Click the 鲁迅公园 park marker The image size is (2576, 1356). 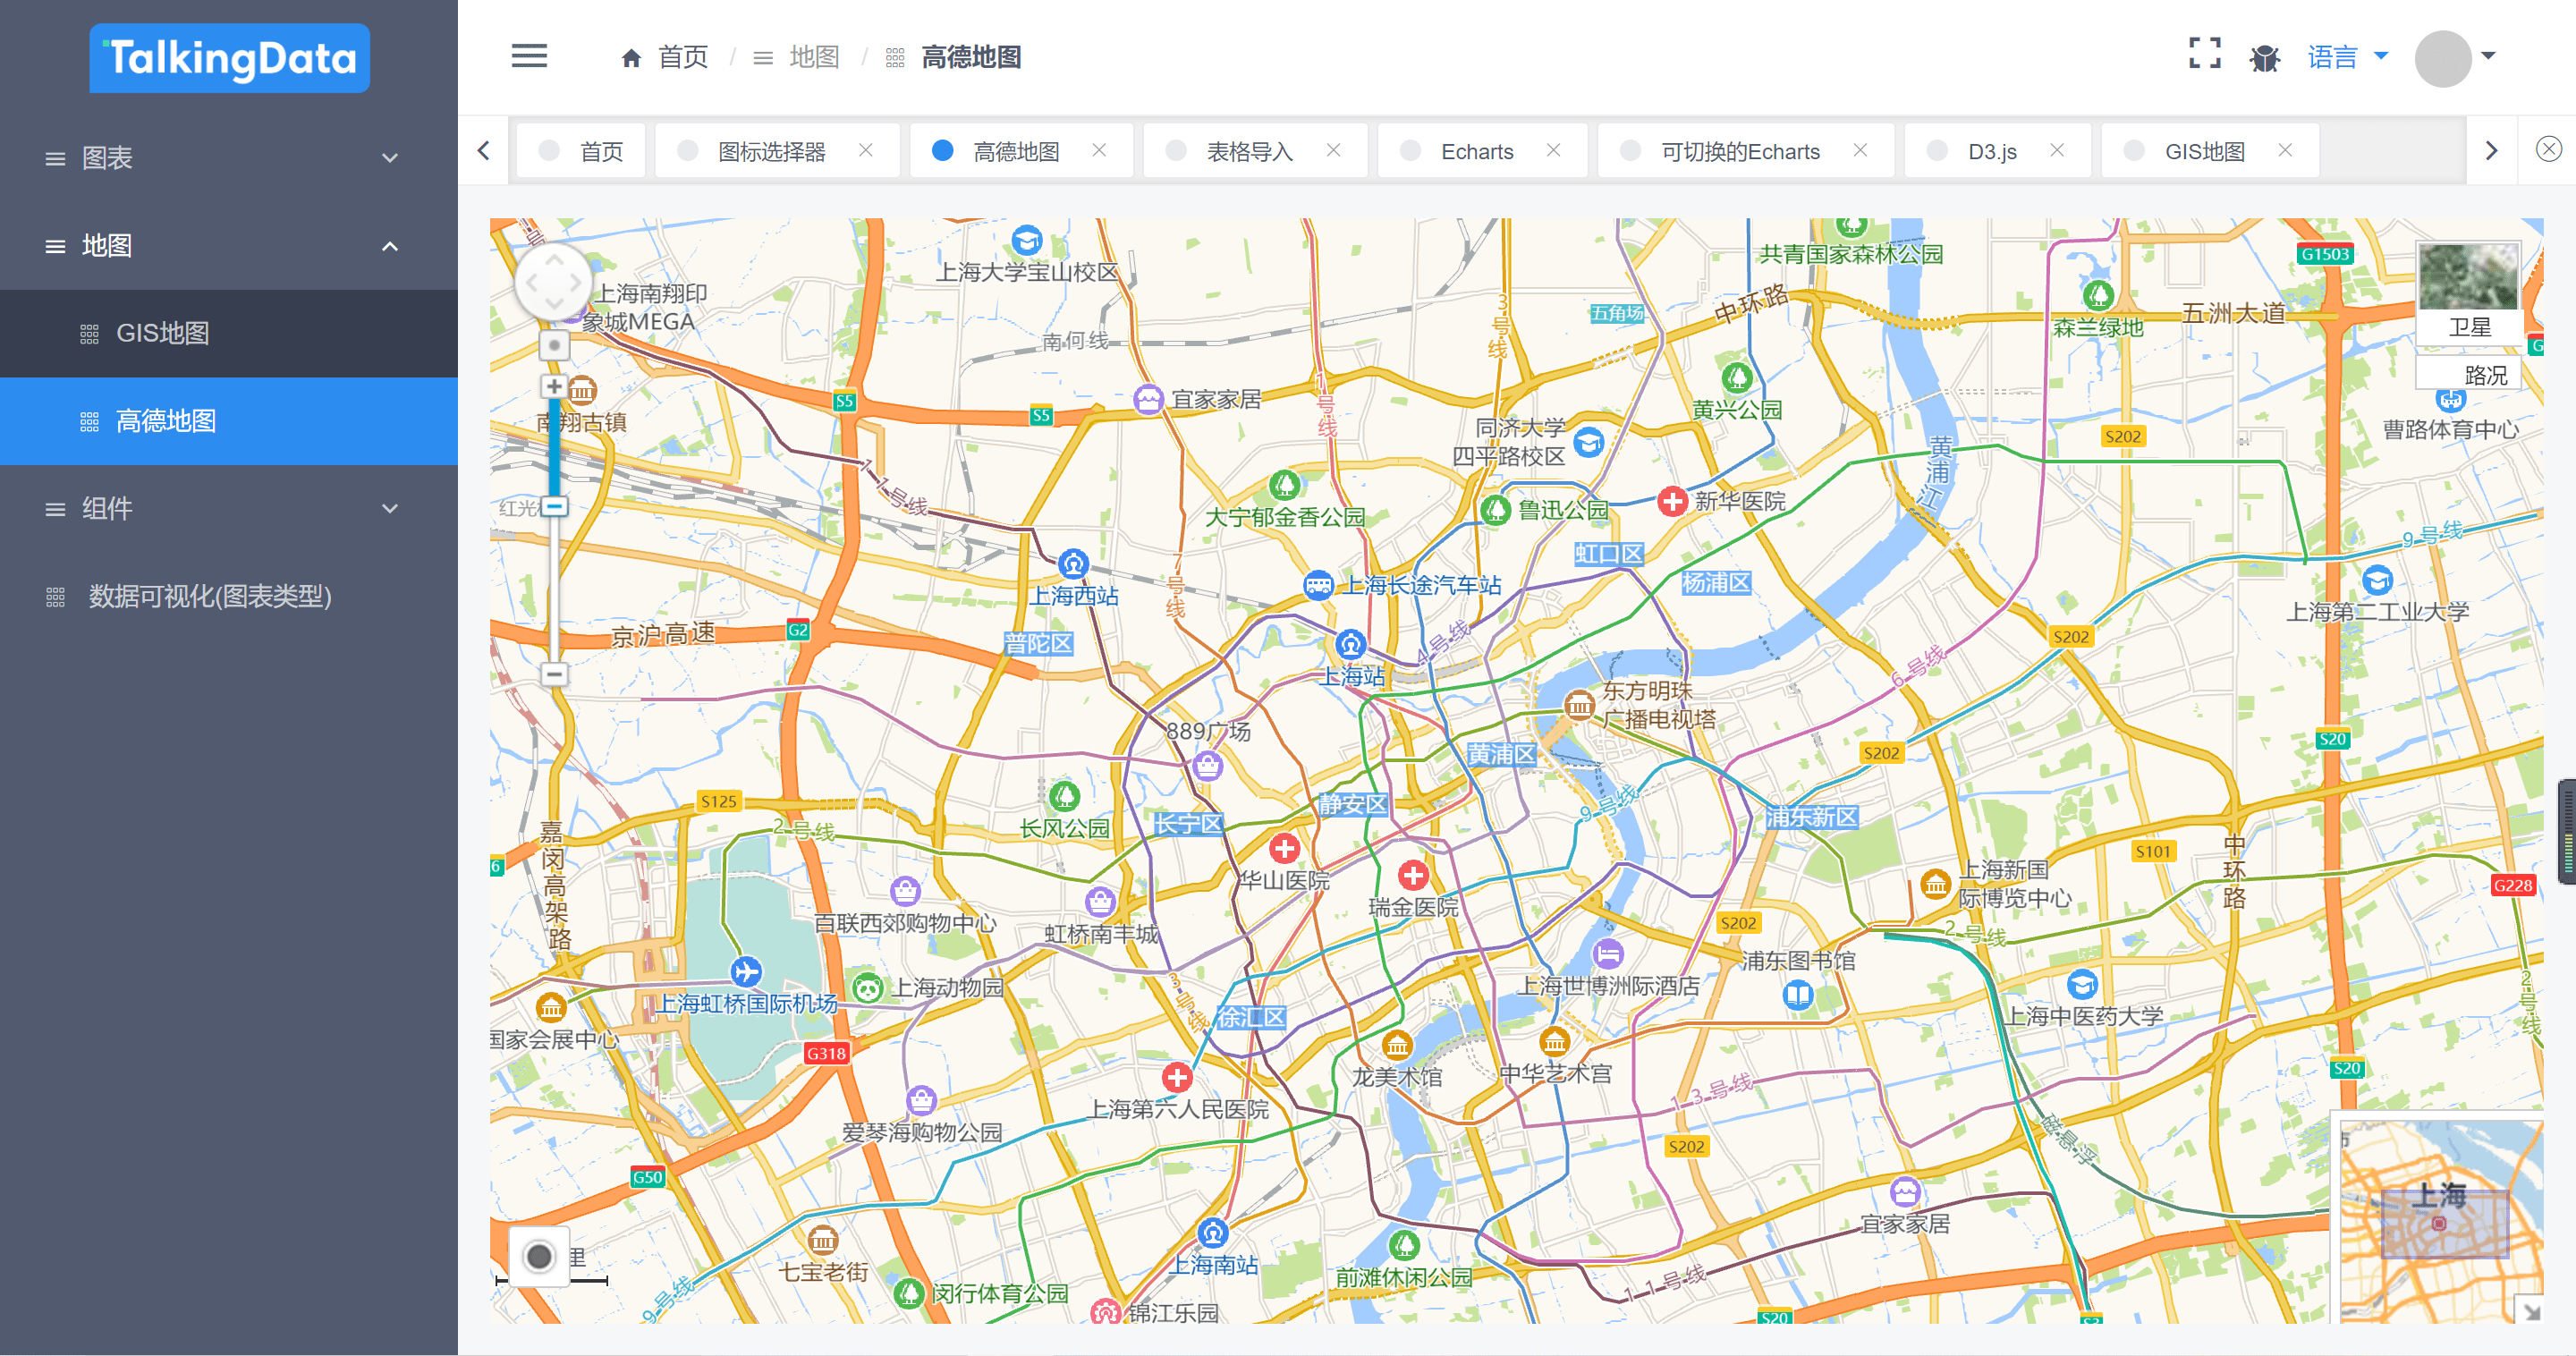pos(1495,510)
